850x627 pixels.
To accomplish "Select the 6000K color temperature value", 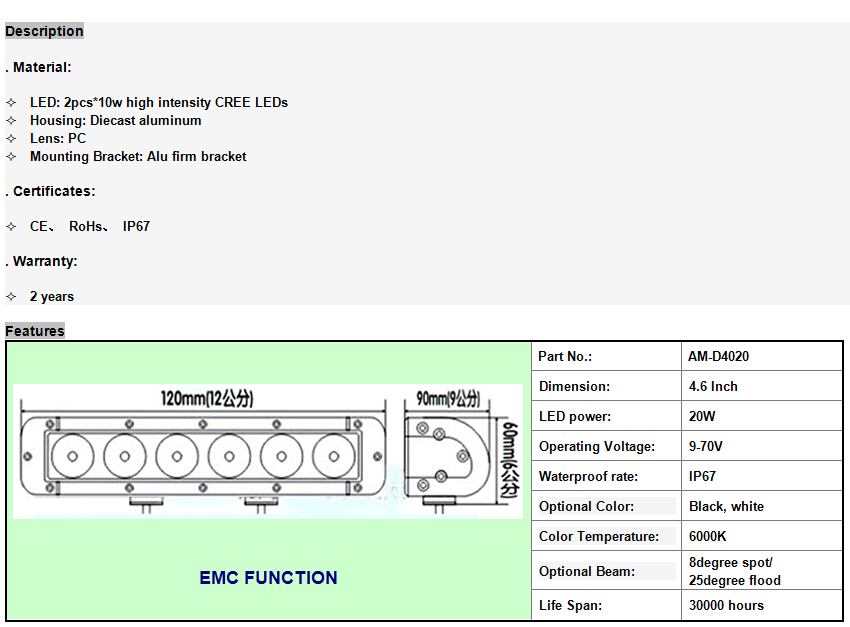I will pos(707,536).
